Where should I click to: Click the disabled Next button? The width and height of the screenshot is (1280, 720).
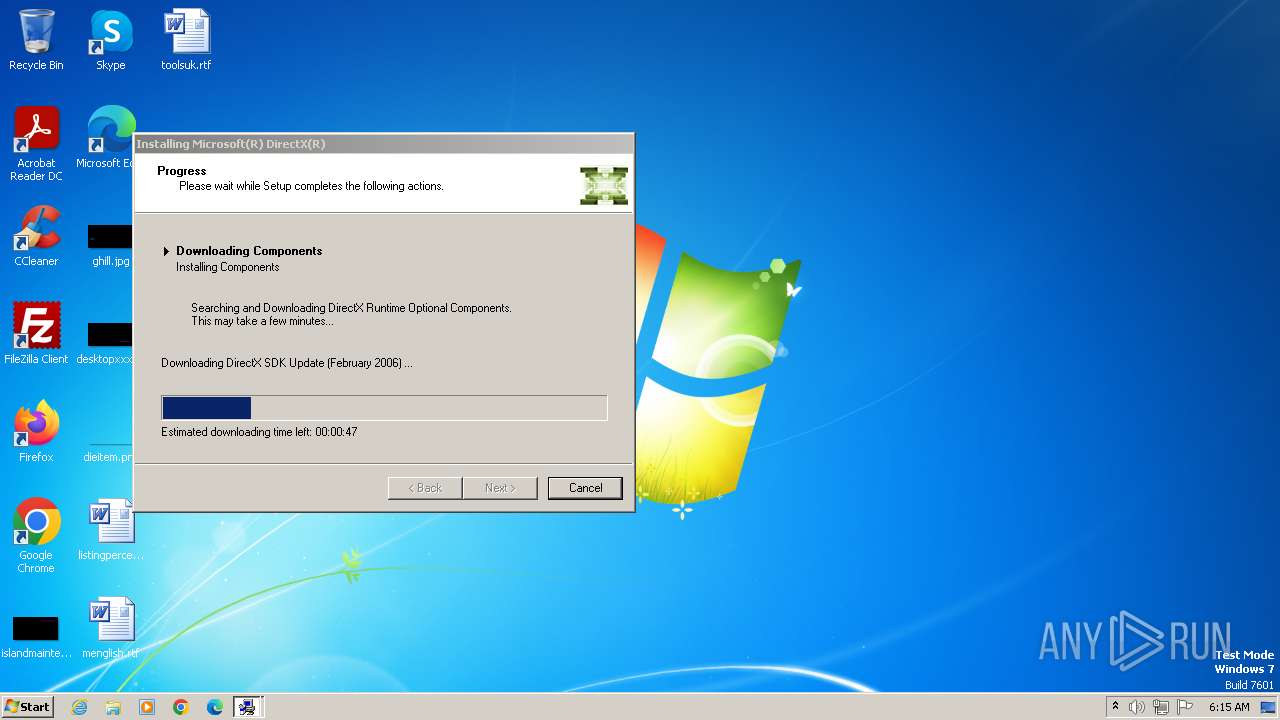tap(500, 488)
